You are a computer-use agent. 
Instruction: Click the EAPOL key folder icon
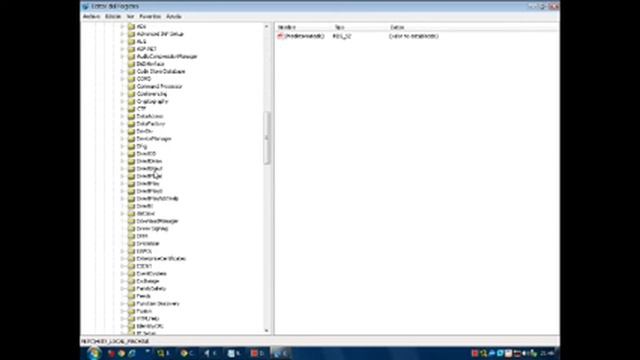point(131,251)
